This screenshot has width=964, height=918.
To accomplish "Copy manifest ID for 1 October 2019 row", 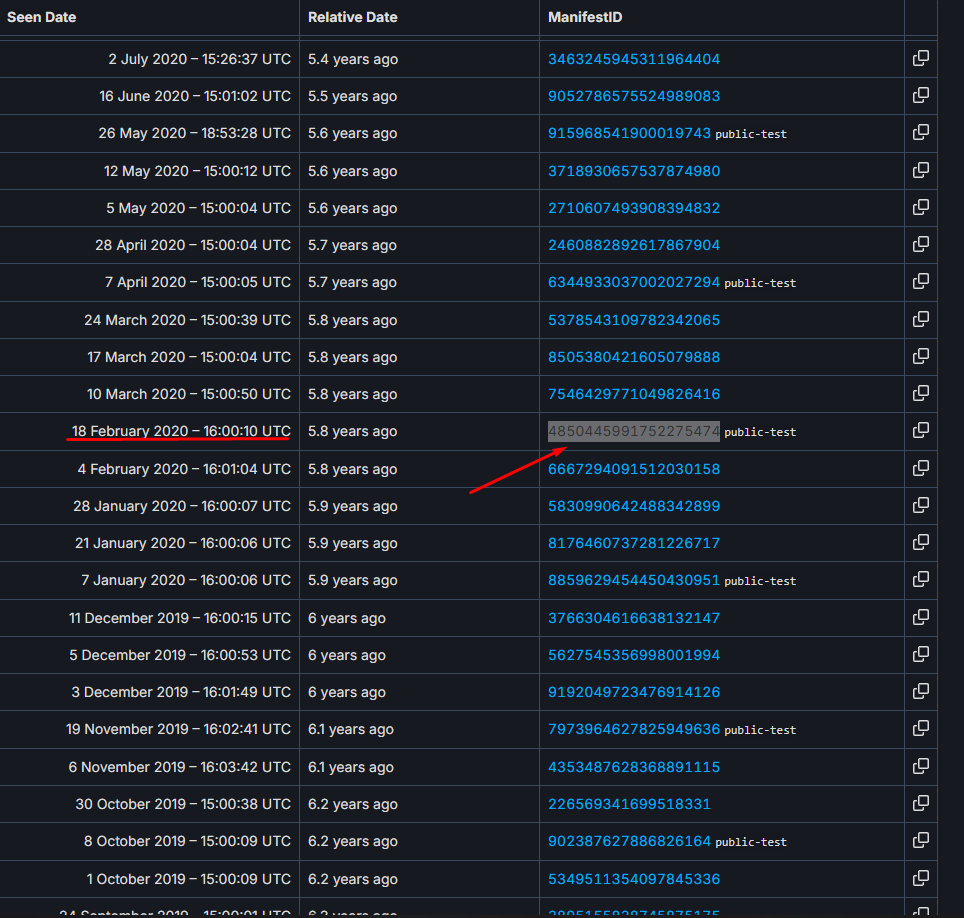I will coord(921,879).
